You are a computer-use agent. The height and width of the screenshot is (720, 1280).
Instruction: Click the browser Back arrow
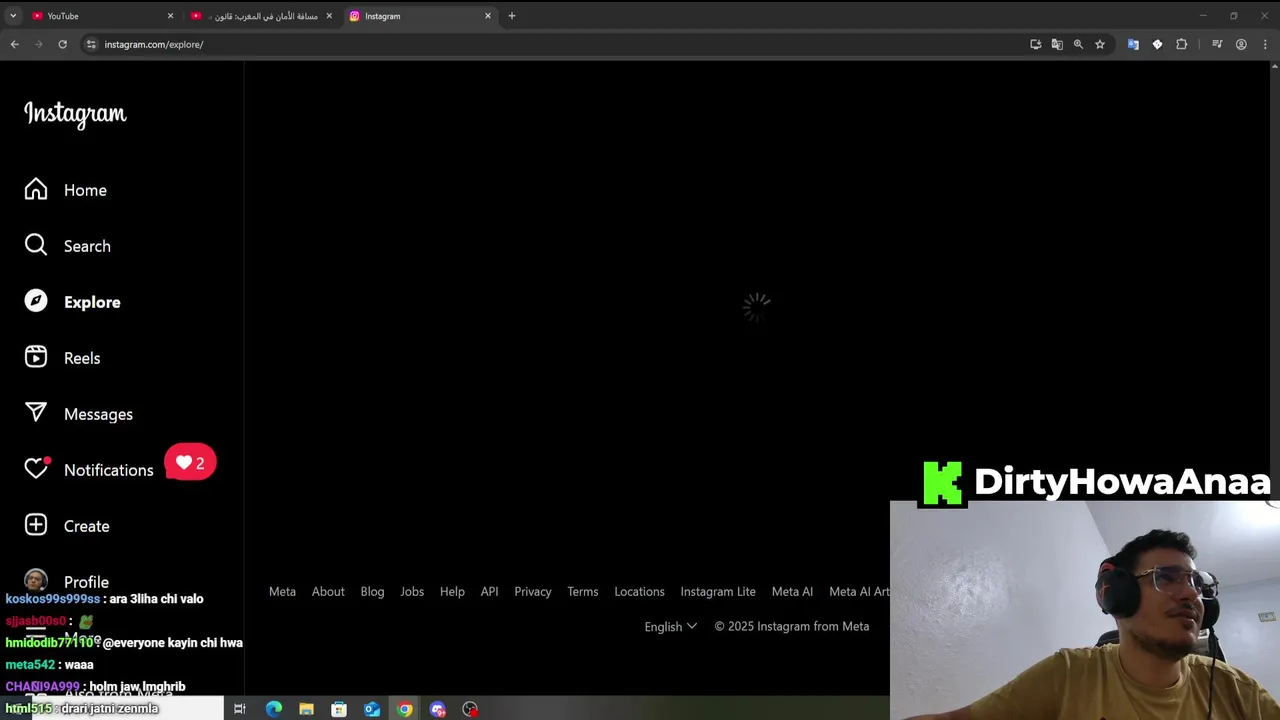coord(14,44)
